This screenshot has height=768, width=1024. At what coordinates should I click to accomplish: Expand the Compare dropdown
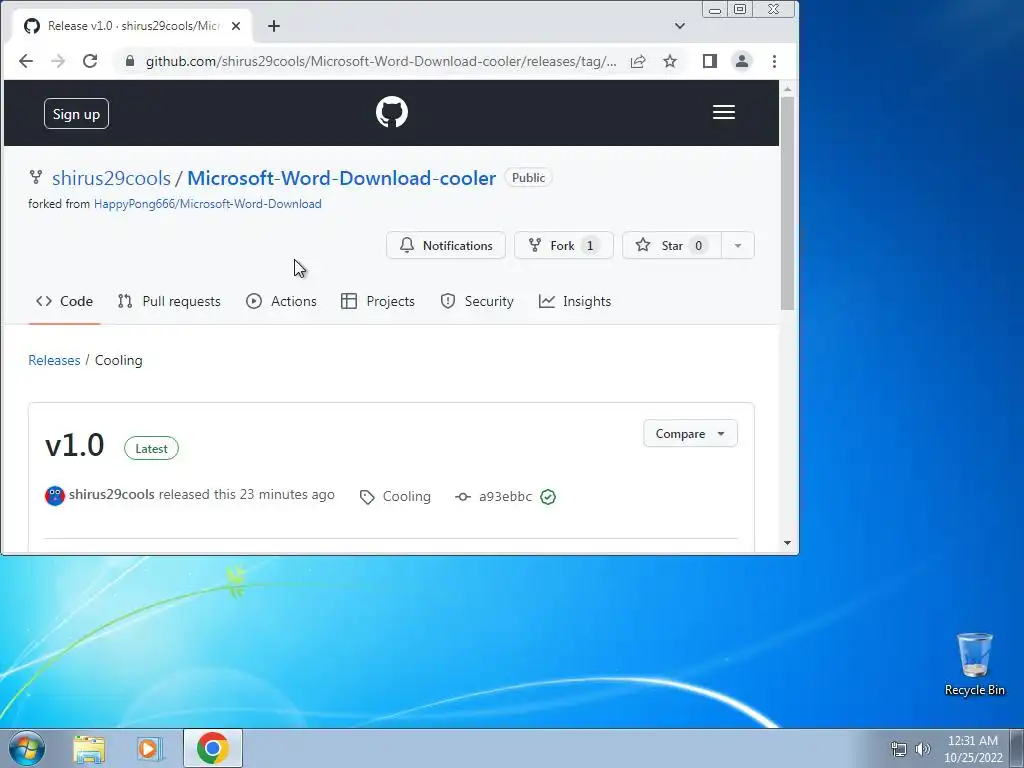coord(690,434)
